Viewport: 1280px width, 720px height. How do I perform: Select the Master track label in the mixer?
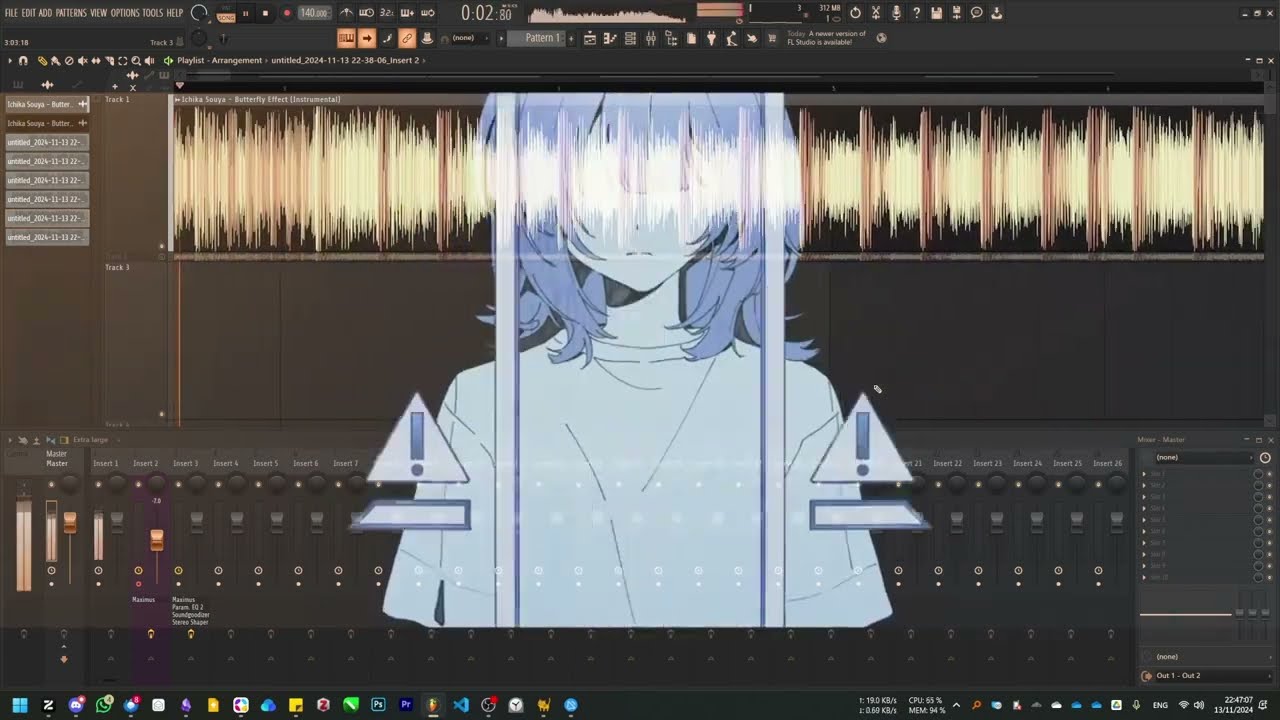pos(57,463)
